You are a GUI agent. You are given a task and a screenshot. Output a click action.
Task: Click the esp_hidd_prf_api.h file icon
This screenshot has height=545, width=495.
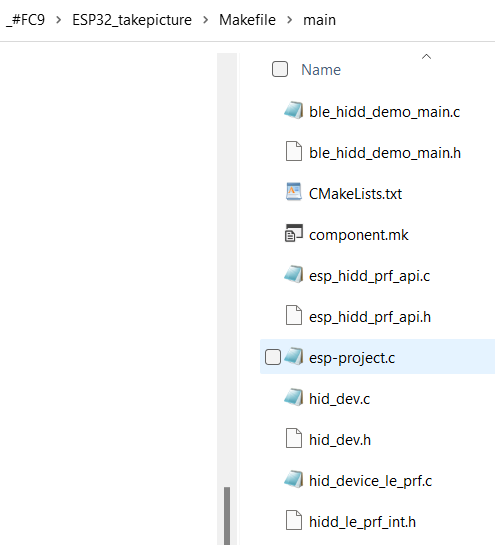(x=293, y=315)
